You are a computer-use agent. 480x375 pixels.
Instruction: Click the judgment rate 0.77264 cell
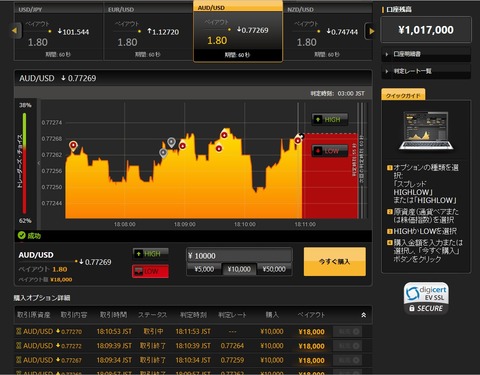232,346
